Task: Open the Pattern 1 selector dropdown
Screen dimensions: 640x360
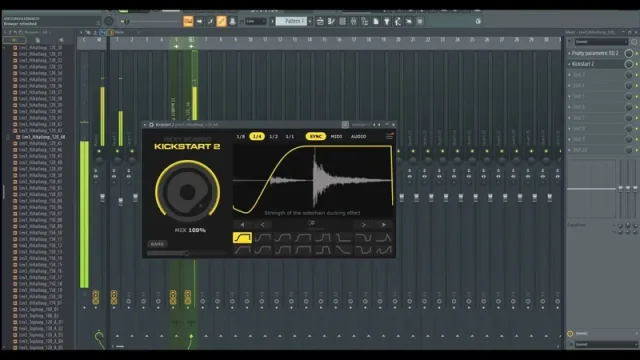Action: [310, 21]
